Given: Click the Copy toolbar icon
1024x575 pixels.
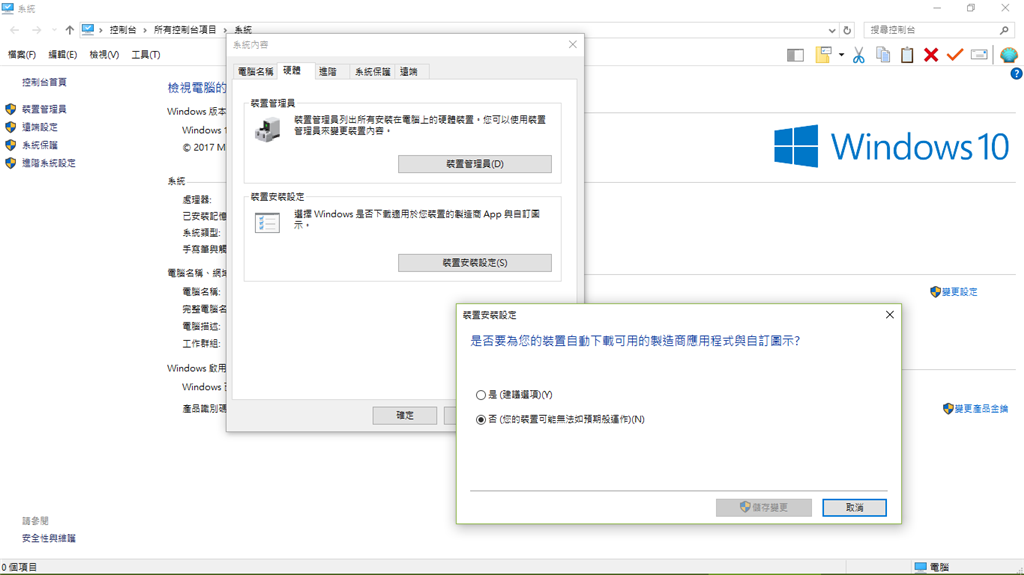Looking at the screenshot, I should (x=883, y=55).
